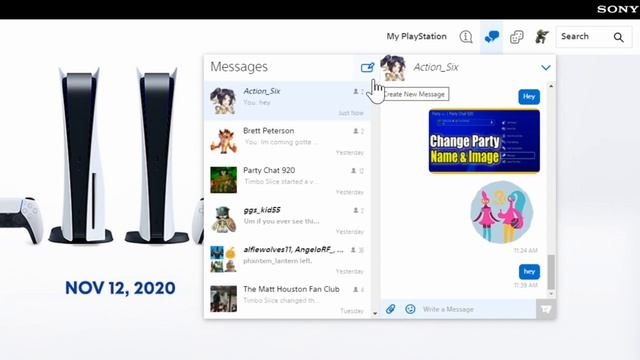Click the paperclip attachment icon

(x=390, y=309)
